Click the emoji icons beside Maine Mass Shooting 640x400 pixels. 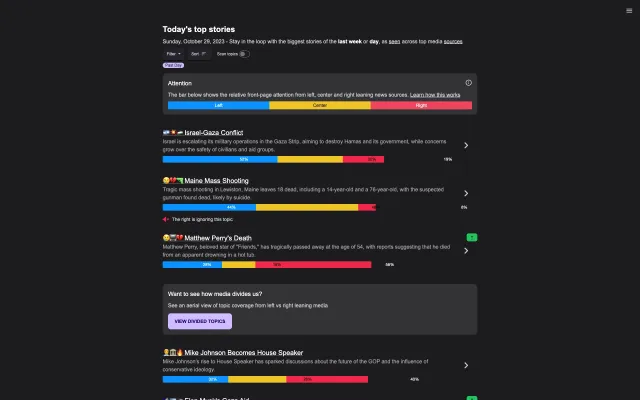[x=172, y=180]
